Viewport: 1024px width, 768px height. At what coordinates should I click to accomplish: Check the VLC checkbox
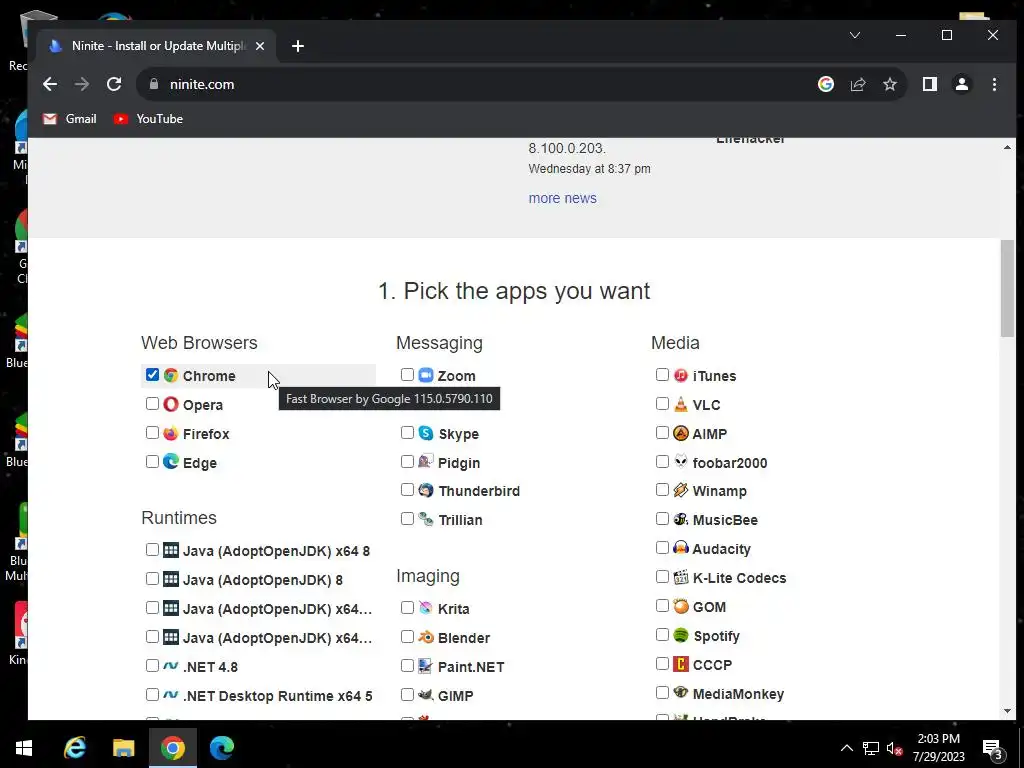pos(662,404)
